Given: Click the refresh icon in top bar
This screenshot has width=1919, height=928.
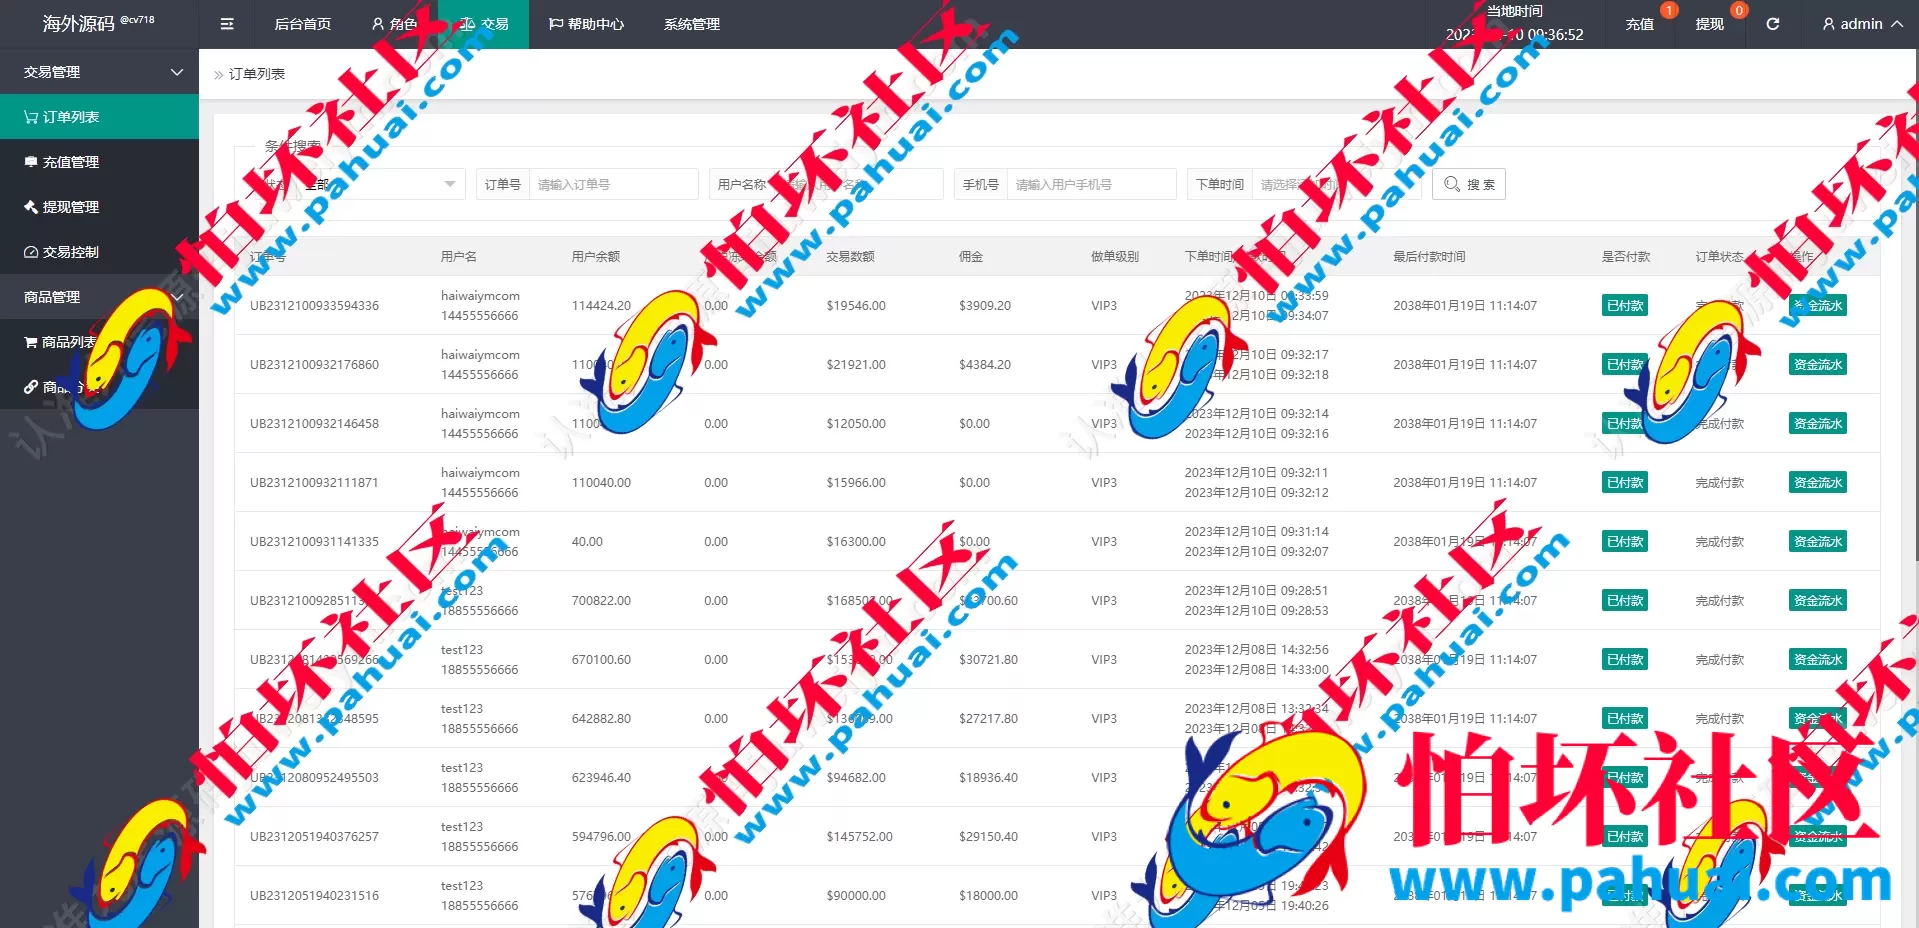Looking at the screenshot, I should (x=1772, y=24).
